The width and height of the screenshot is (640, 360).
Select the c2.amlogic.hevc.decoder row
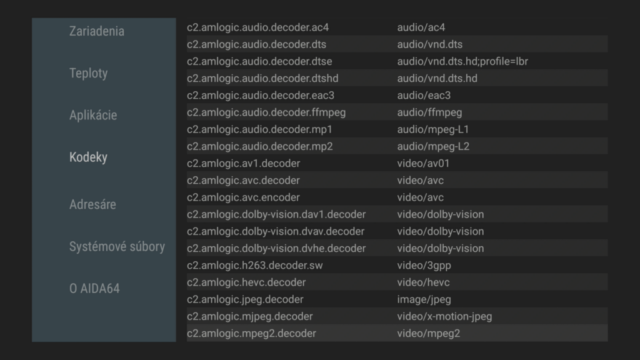coord(397,282)
